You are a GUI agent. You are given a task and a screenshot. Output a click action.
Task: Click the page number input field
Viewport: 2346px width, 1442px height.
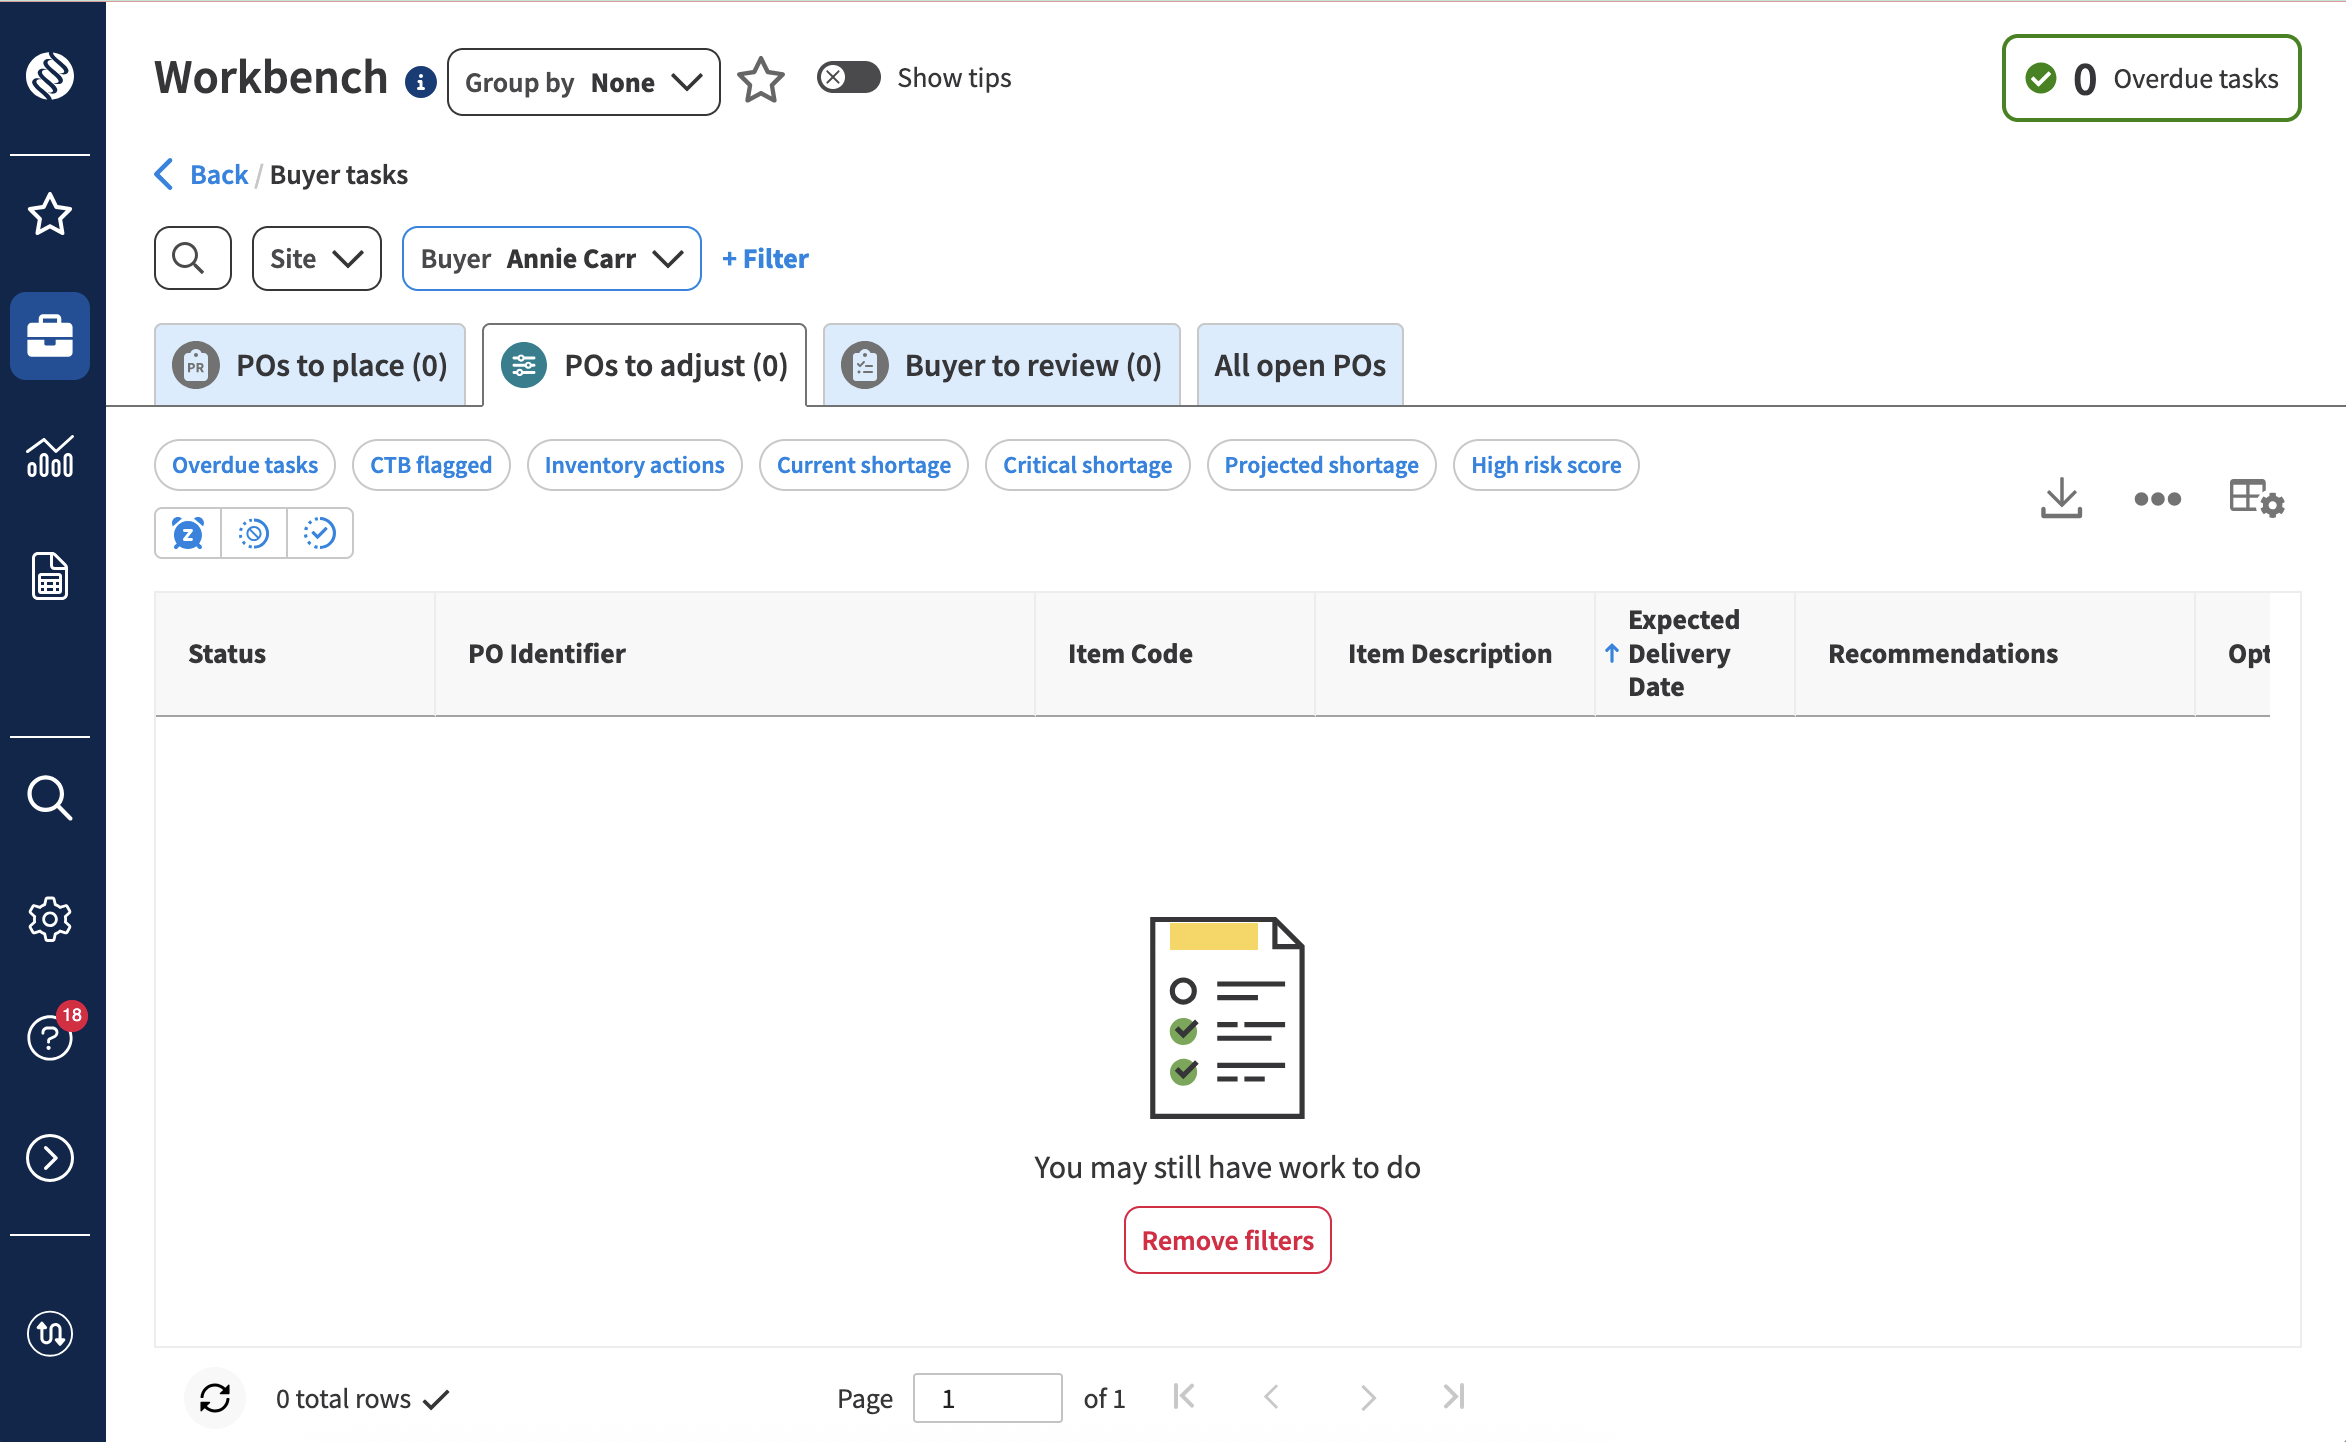[x=987, y=1398]
